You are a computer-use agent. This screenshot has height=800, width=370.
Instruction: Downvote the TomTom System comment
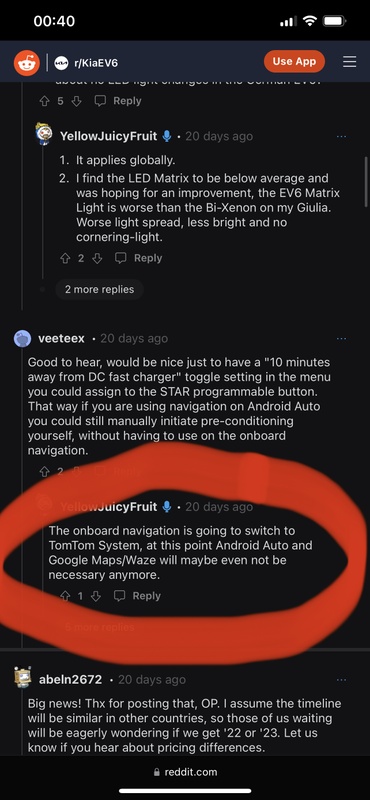pos(96,596)
